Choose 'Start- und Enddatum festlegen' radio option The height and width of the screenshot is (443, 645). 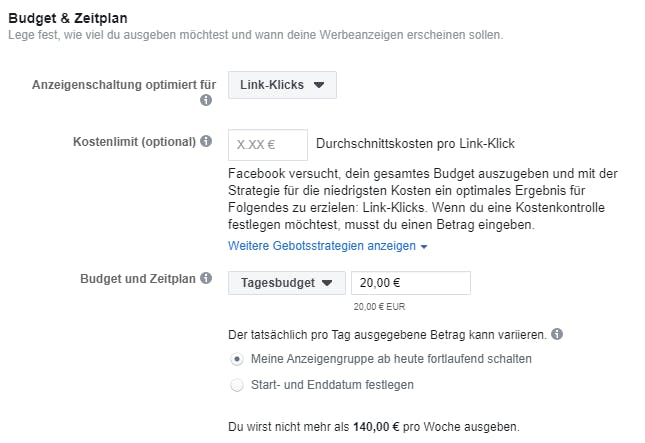[236, 384]
